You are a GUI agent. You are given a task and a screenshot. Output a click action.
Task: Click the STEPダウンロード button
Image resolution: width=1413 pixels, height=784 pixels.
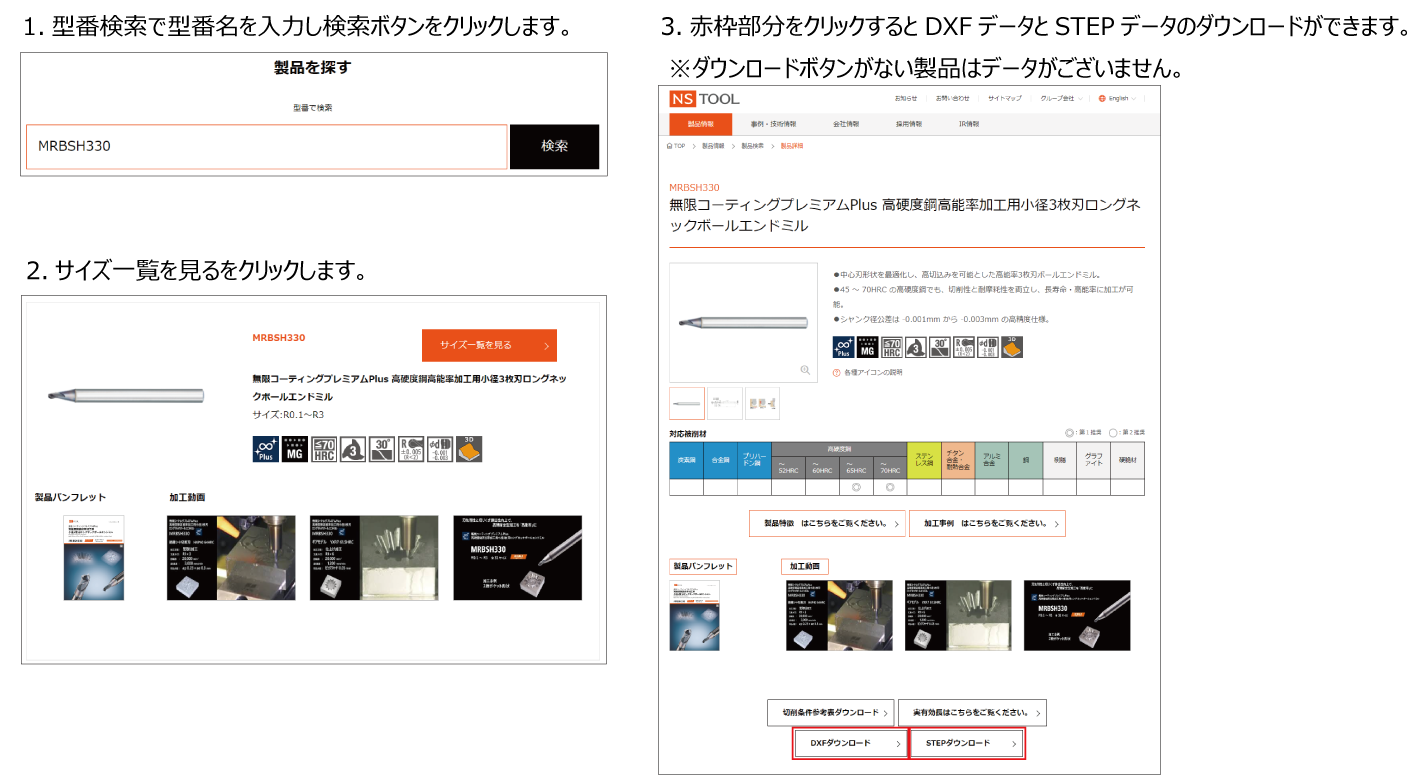point(967,744)
